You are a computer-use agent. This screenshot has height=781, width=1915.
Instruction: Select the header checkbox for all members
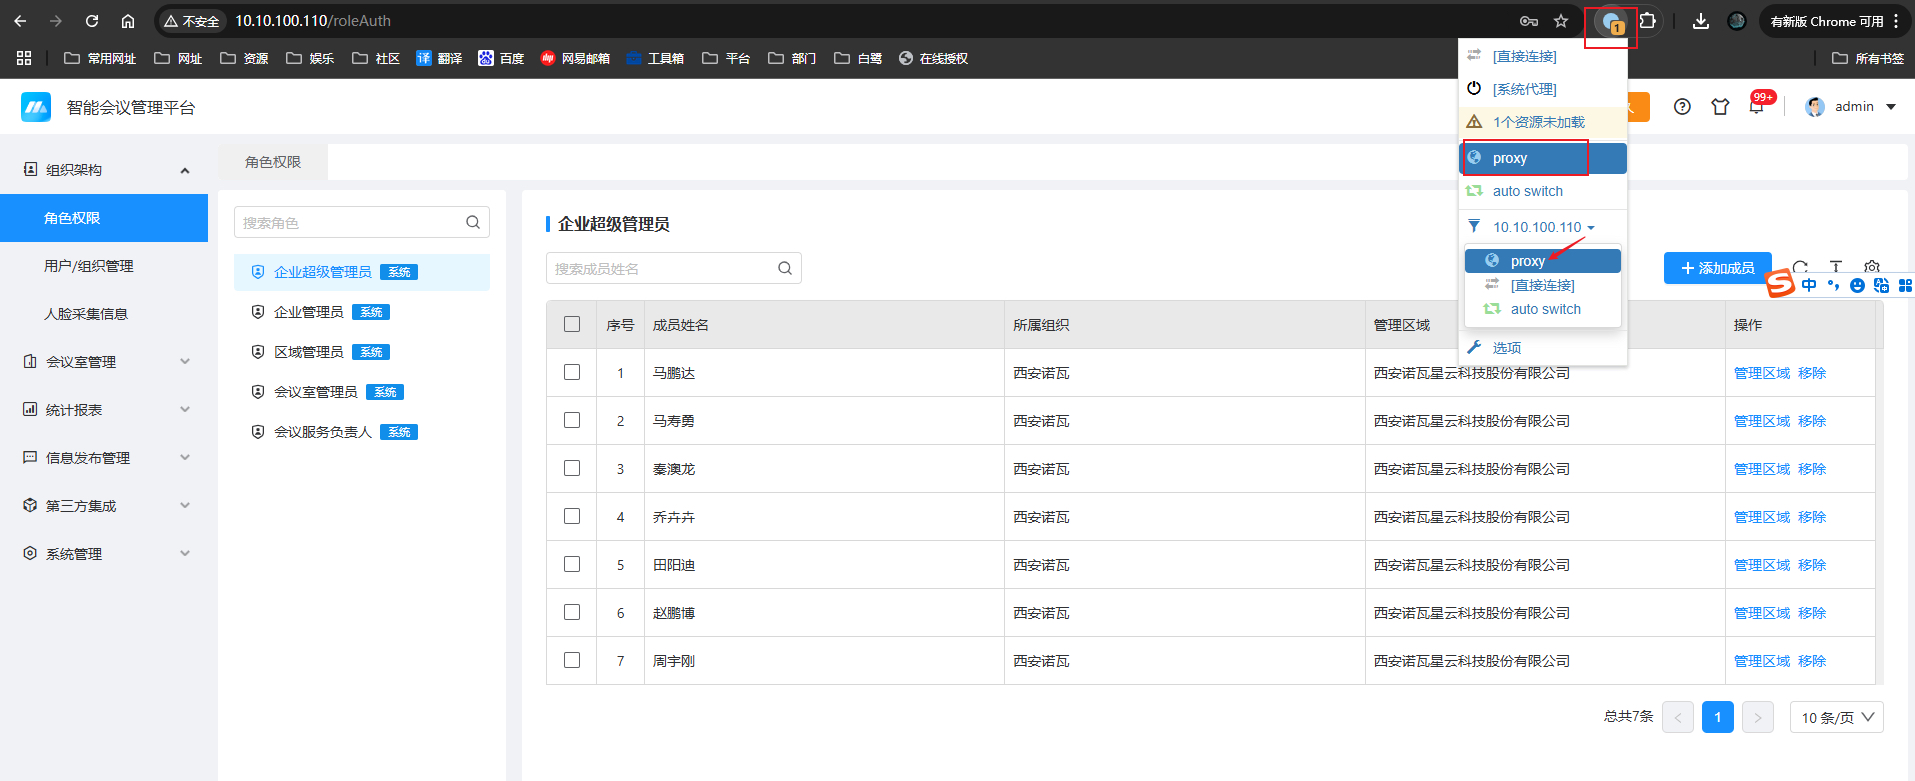(x=572, y=324)
